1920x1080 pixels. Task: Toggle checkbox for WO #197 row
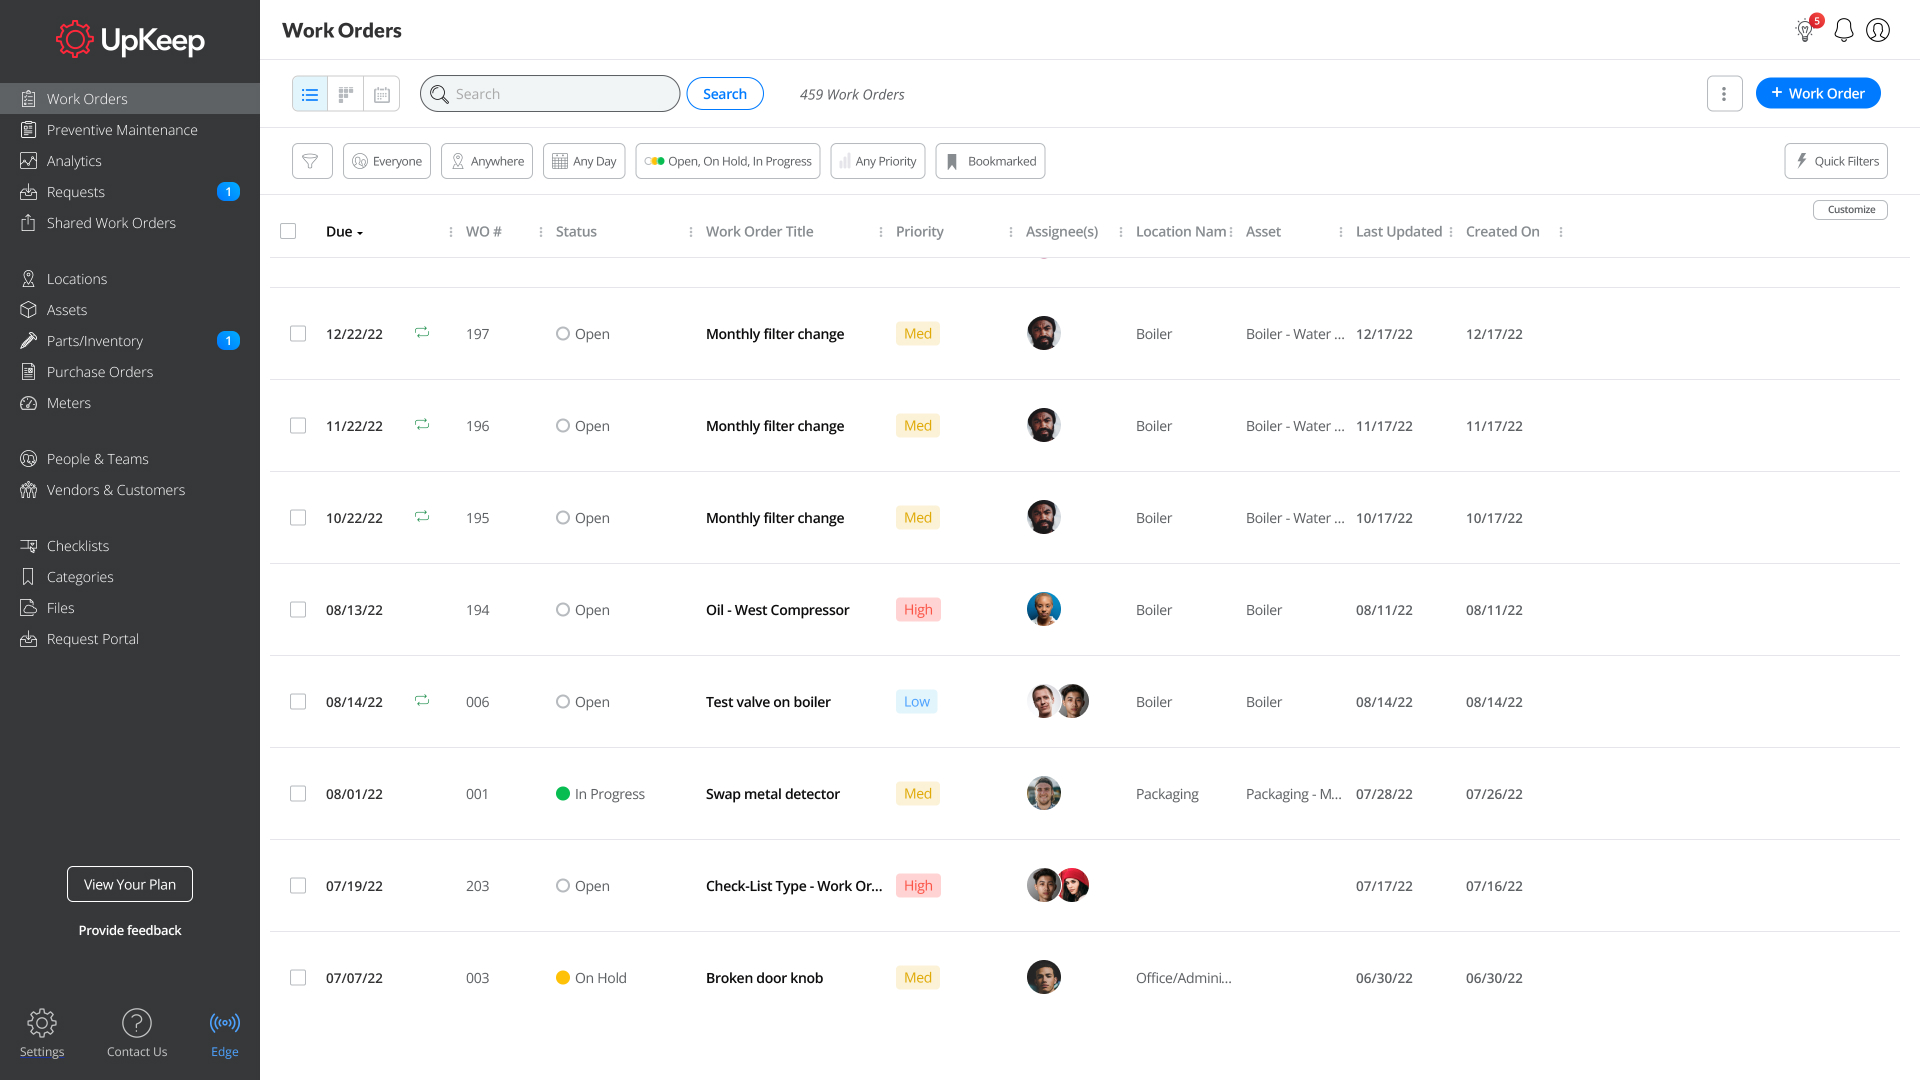coord(297,332)
